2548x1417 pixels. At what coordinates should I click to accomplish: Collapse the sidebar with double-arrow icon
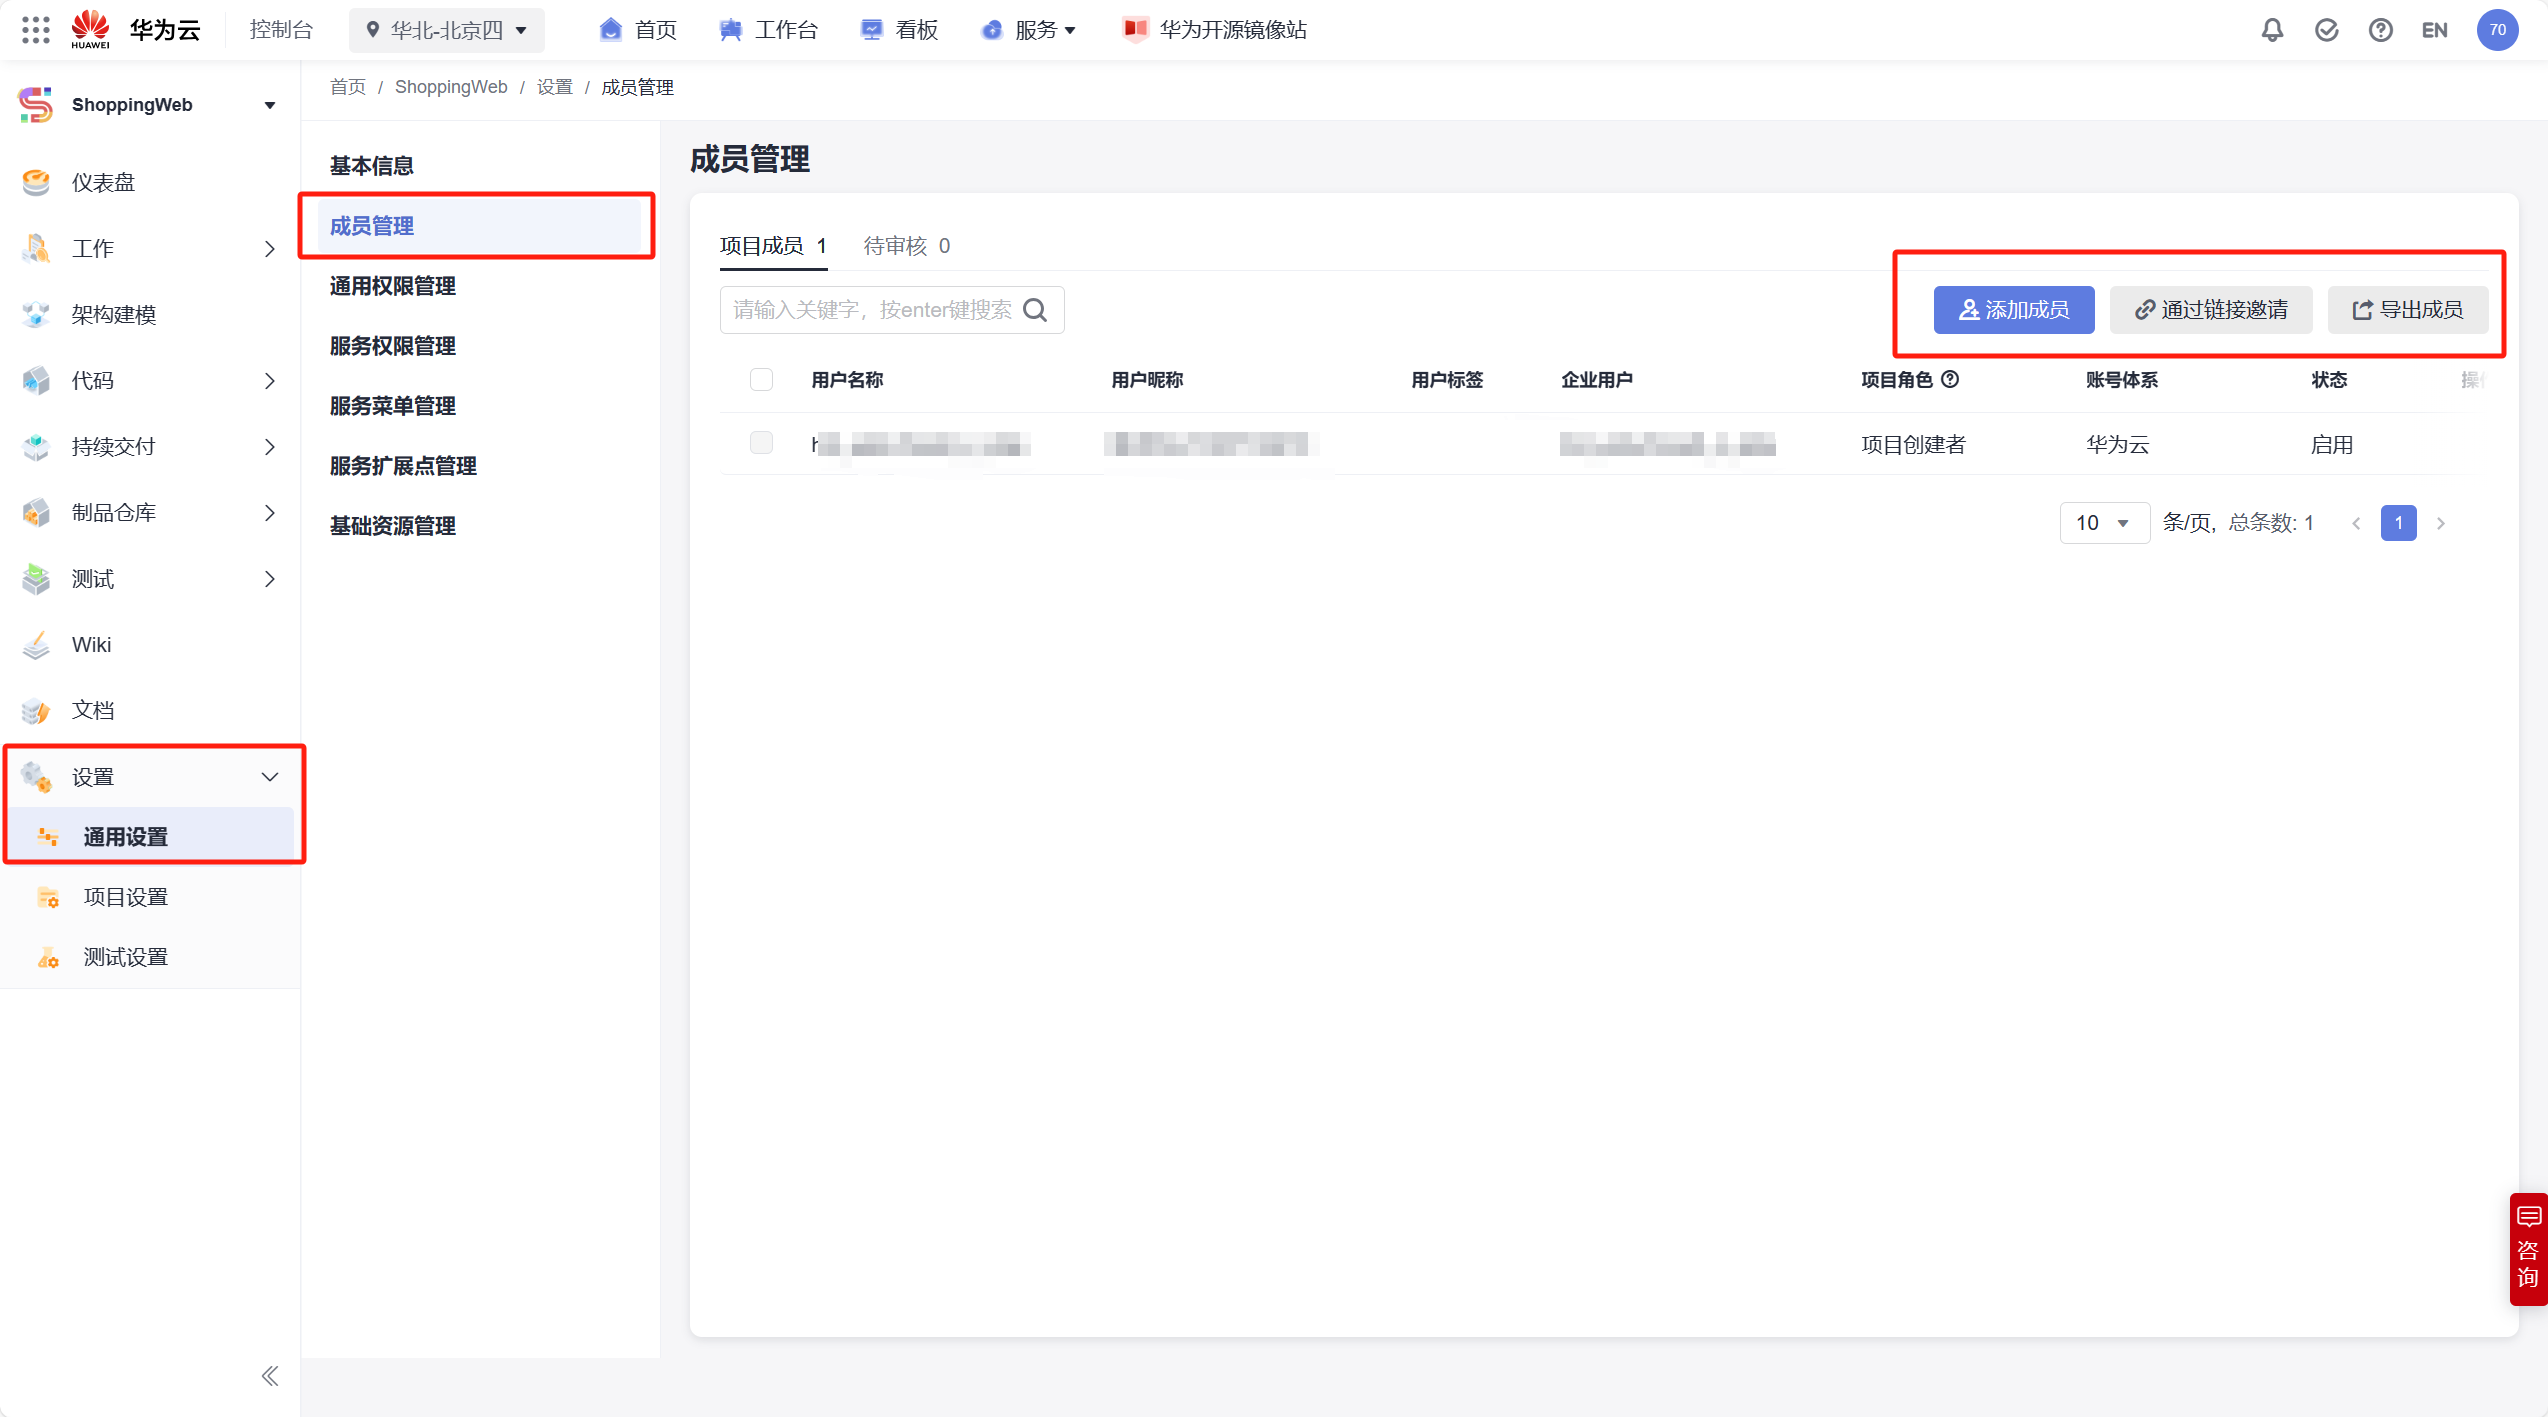click(x=269, y=1376)
